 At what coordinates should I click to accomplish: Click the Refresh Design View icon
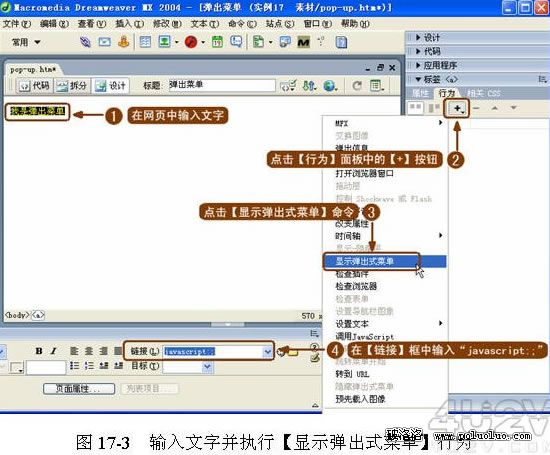tap(357, 85)
